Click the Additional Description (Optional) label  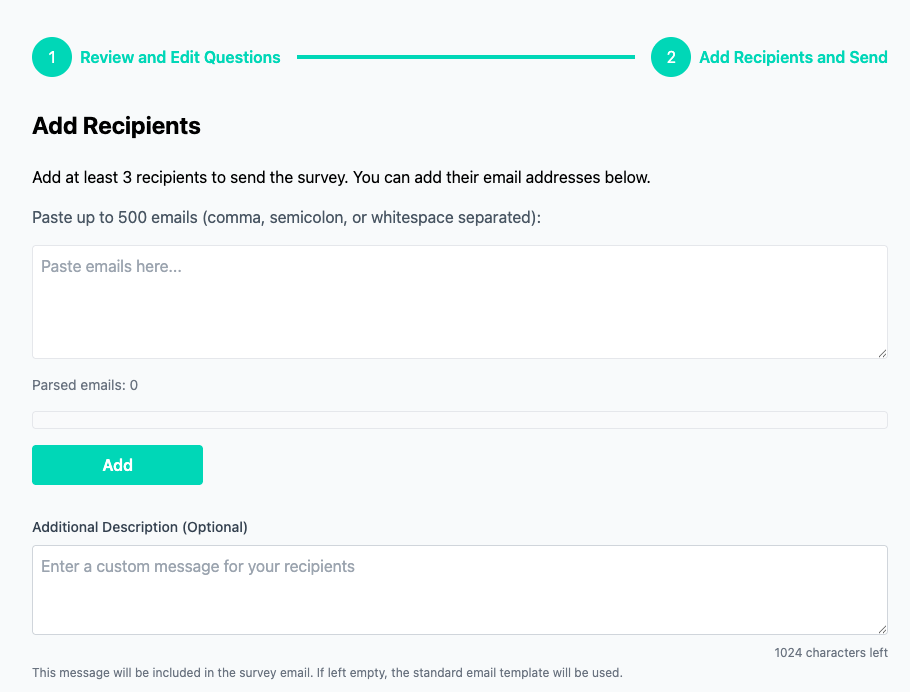point(140,527)
